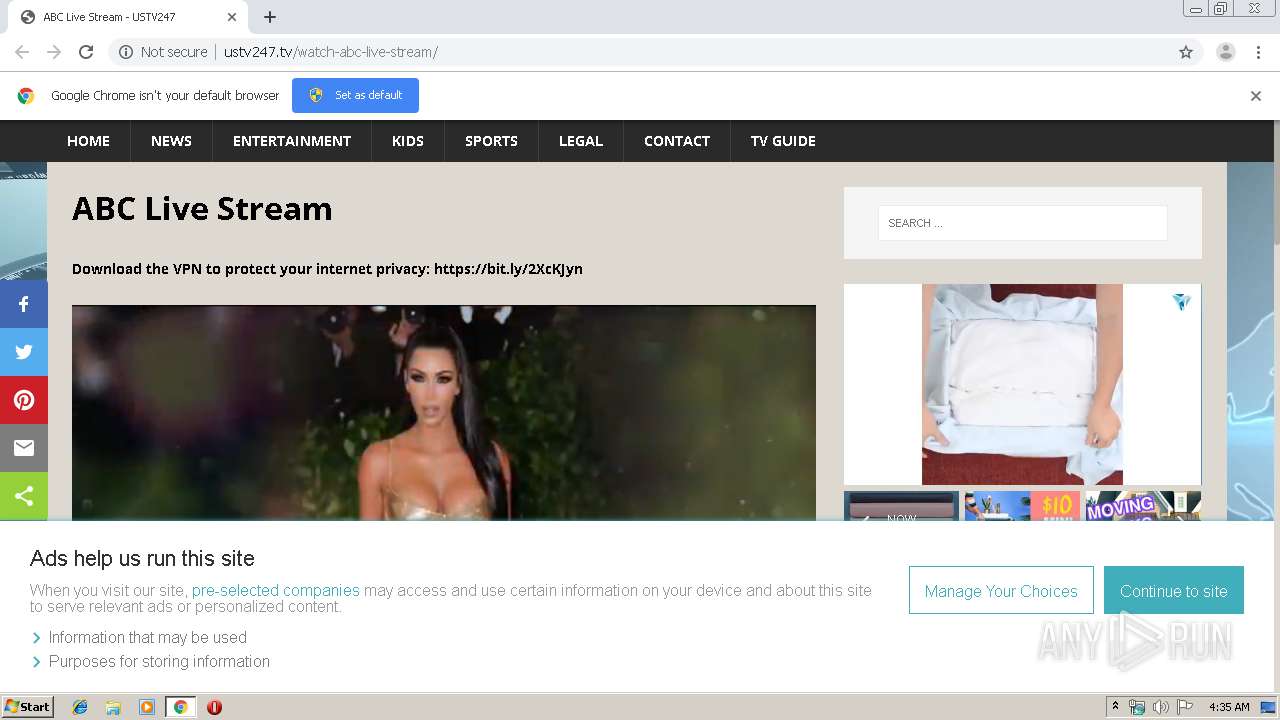Open HOME navigation item

tap(88, 141)
